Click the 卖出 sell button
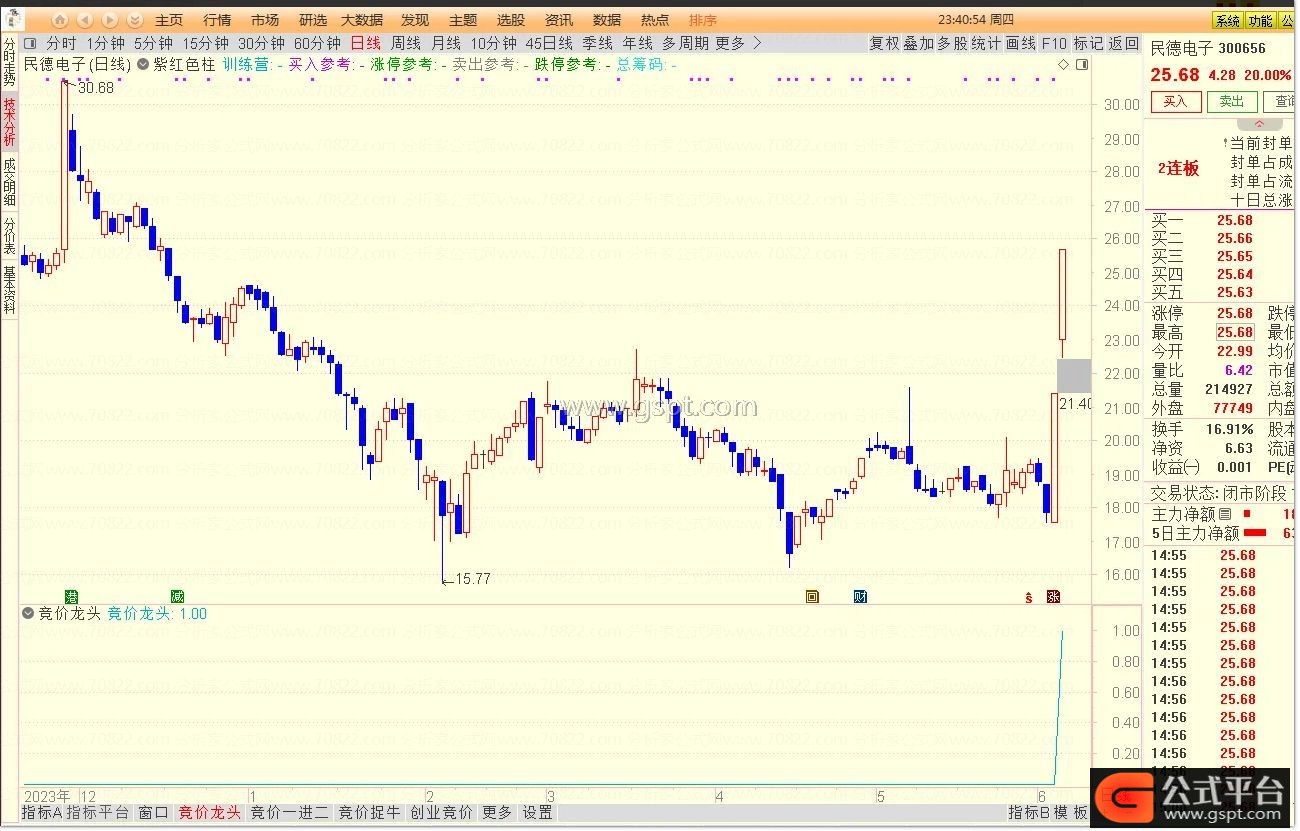This screenshot has height=831, width=1300. pos(1232,102)
